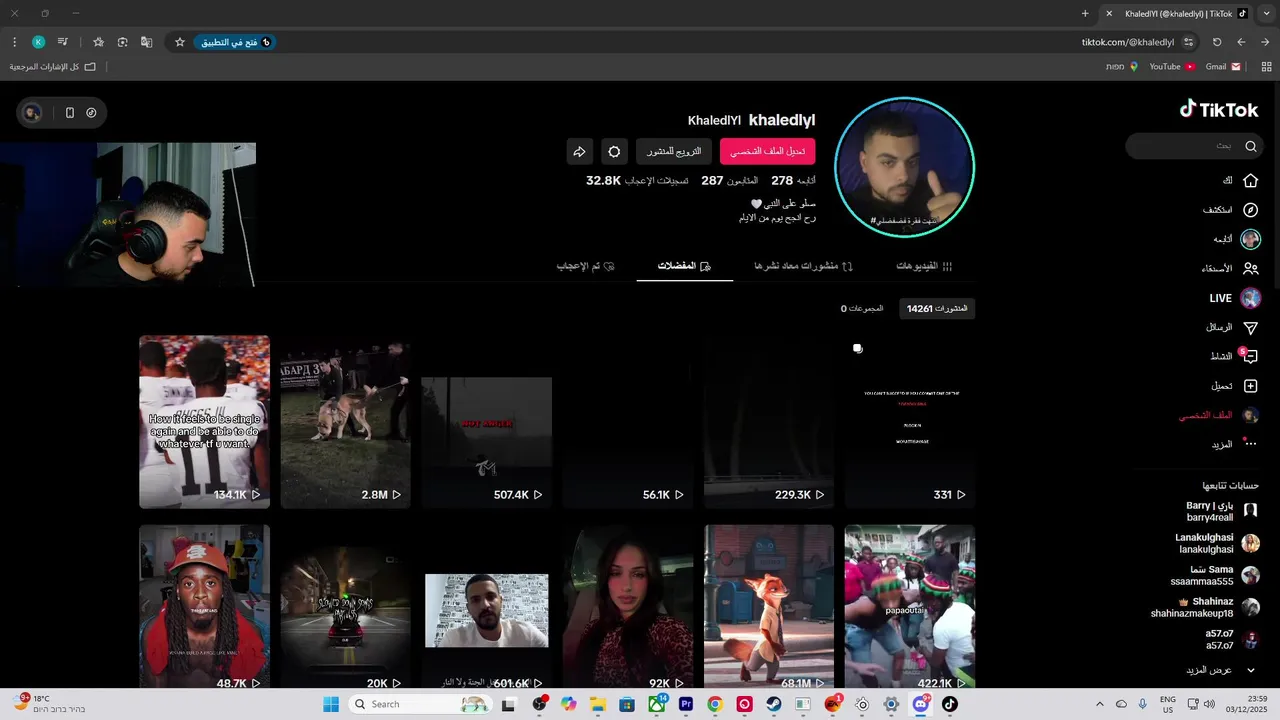
Task: Open the fox animation video
Action: (768, 606)
